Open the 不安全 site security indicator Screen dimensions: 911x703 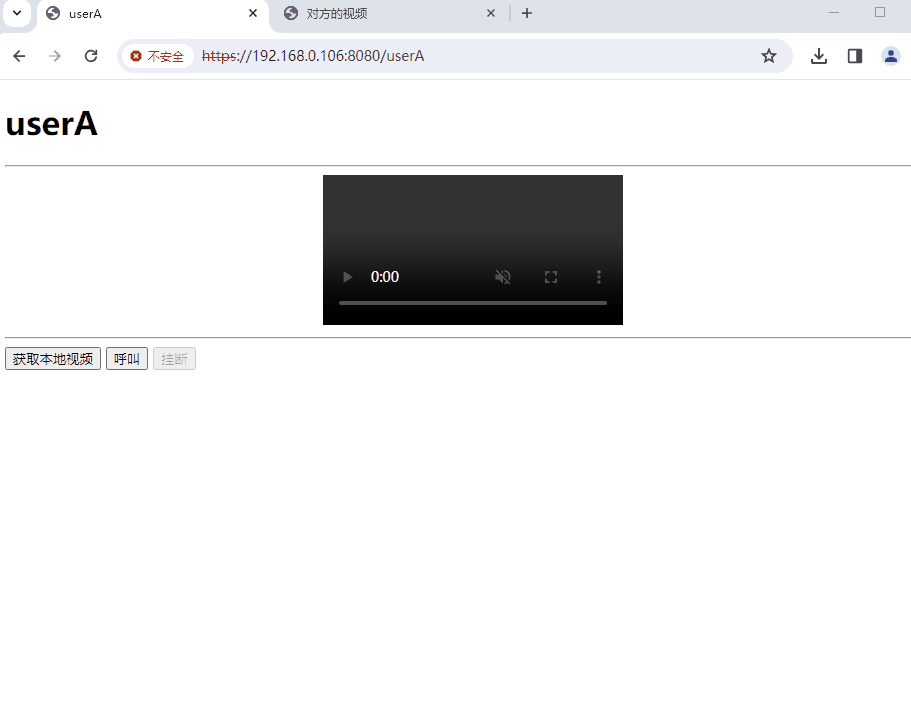[x=157, y=56]
